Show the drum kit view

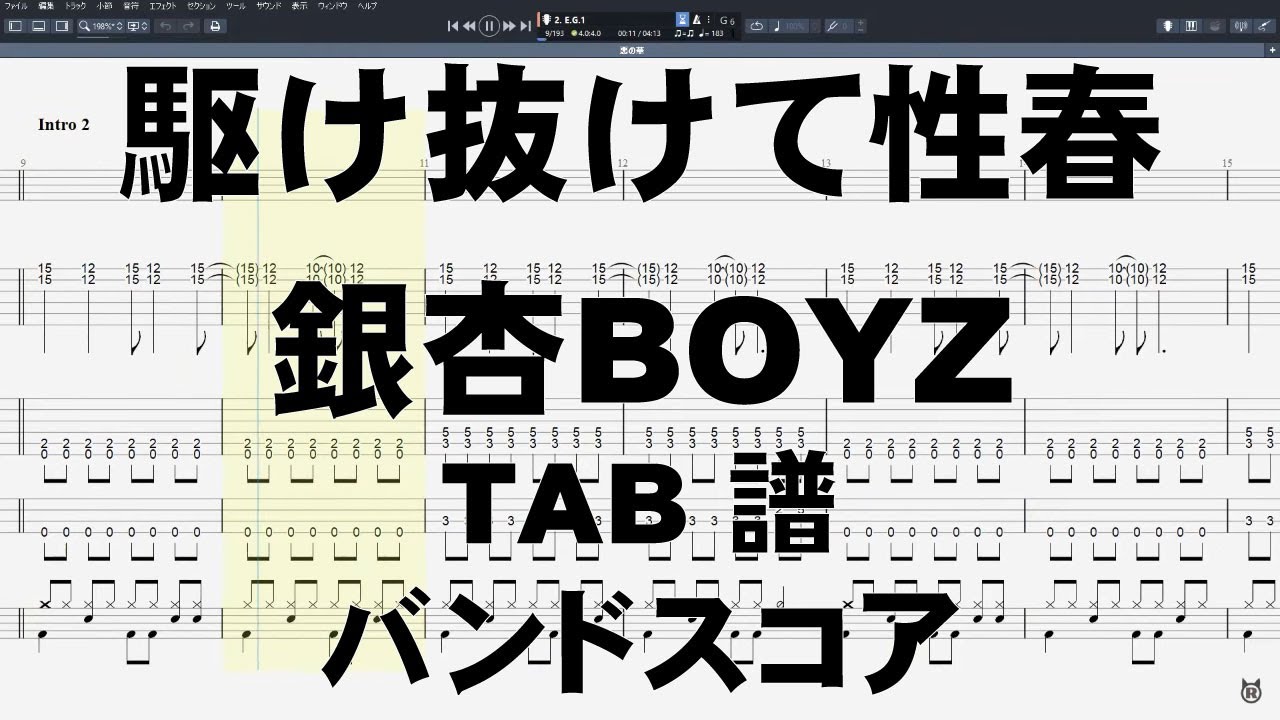tap(1214, 26)
